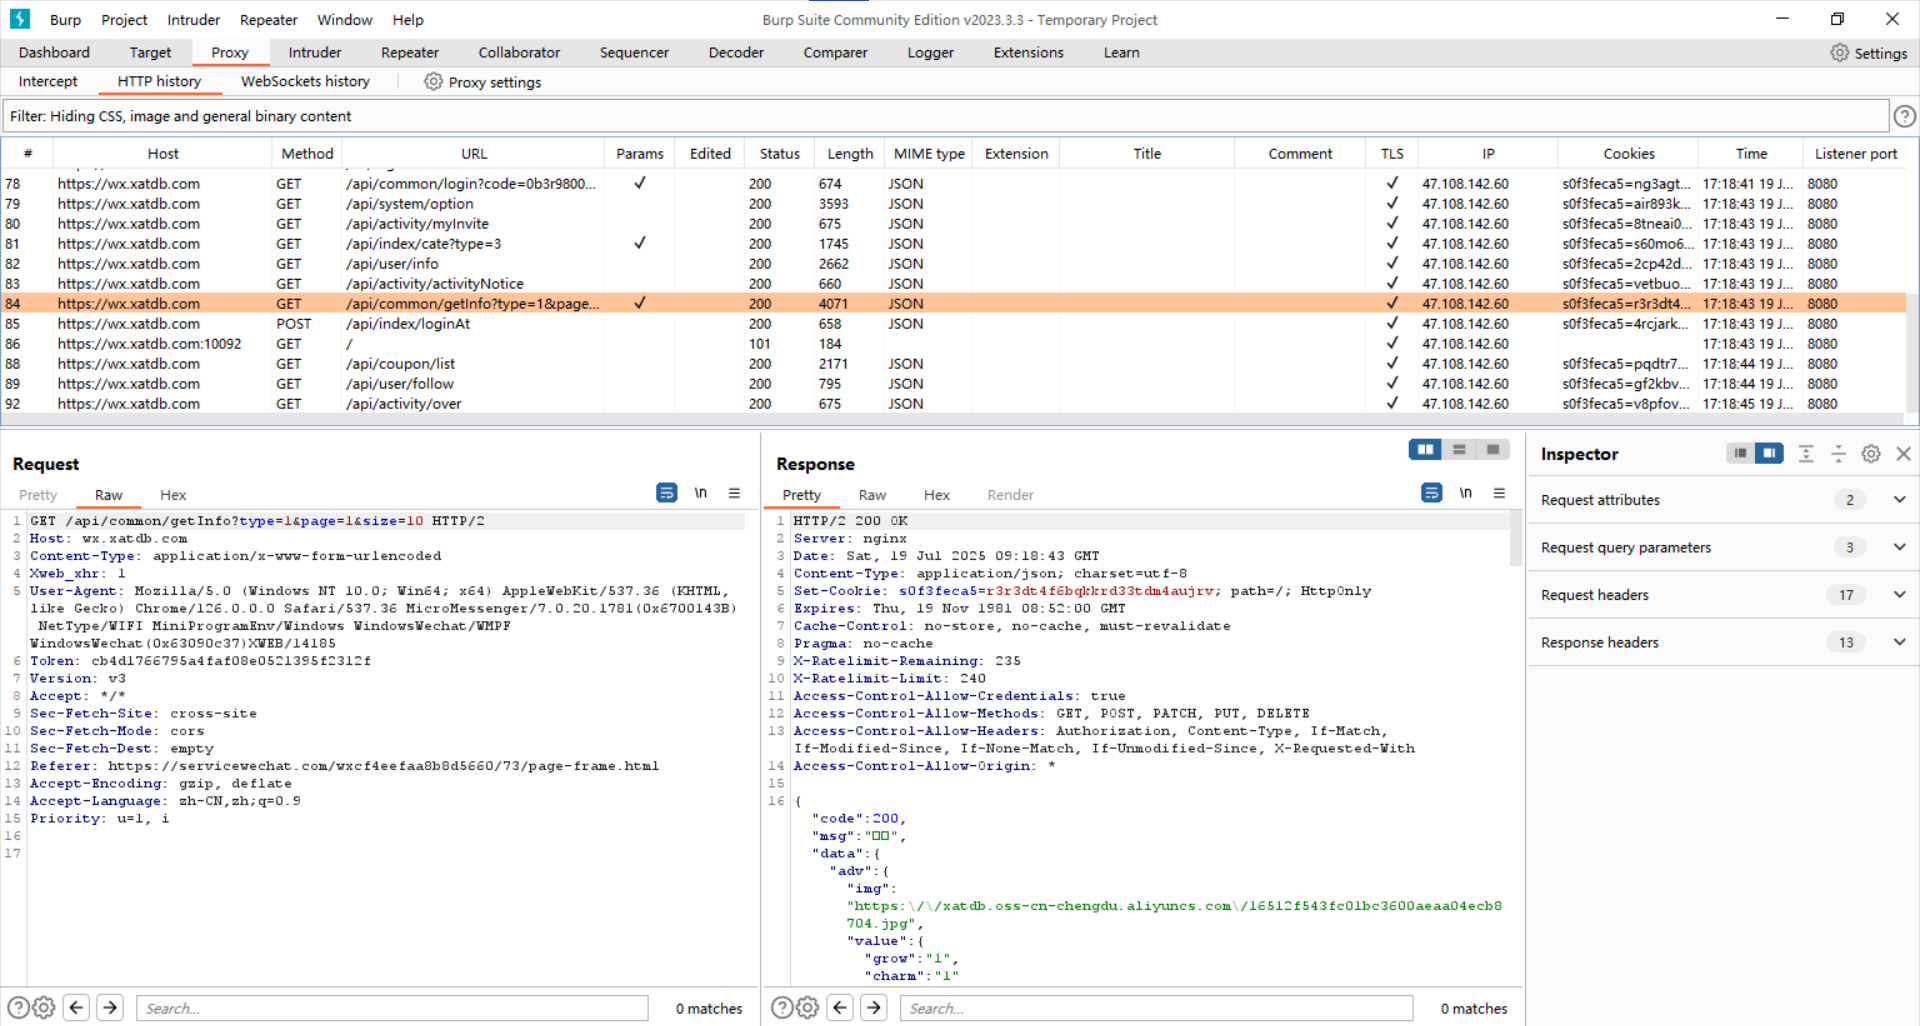Go to next response search match

(875, 1008)
